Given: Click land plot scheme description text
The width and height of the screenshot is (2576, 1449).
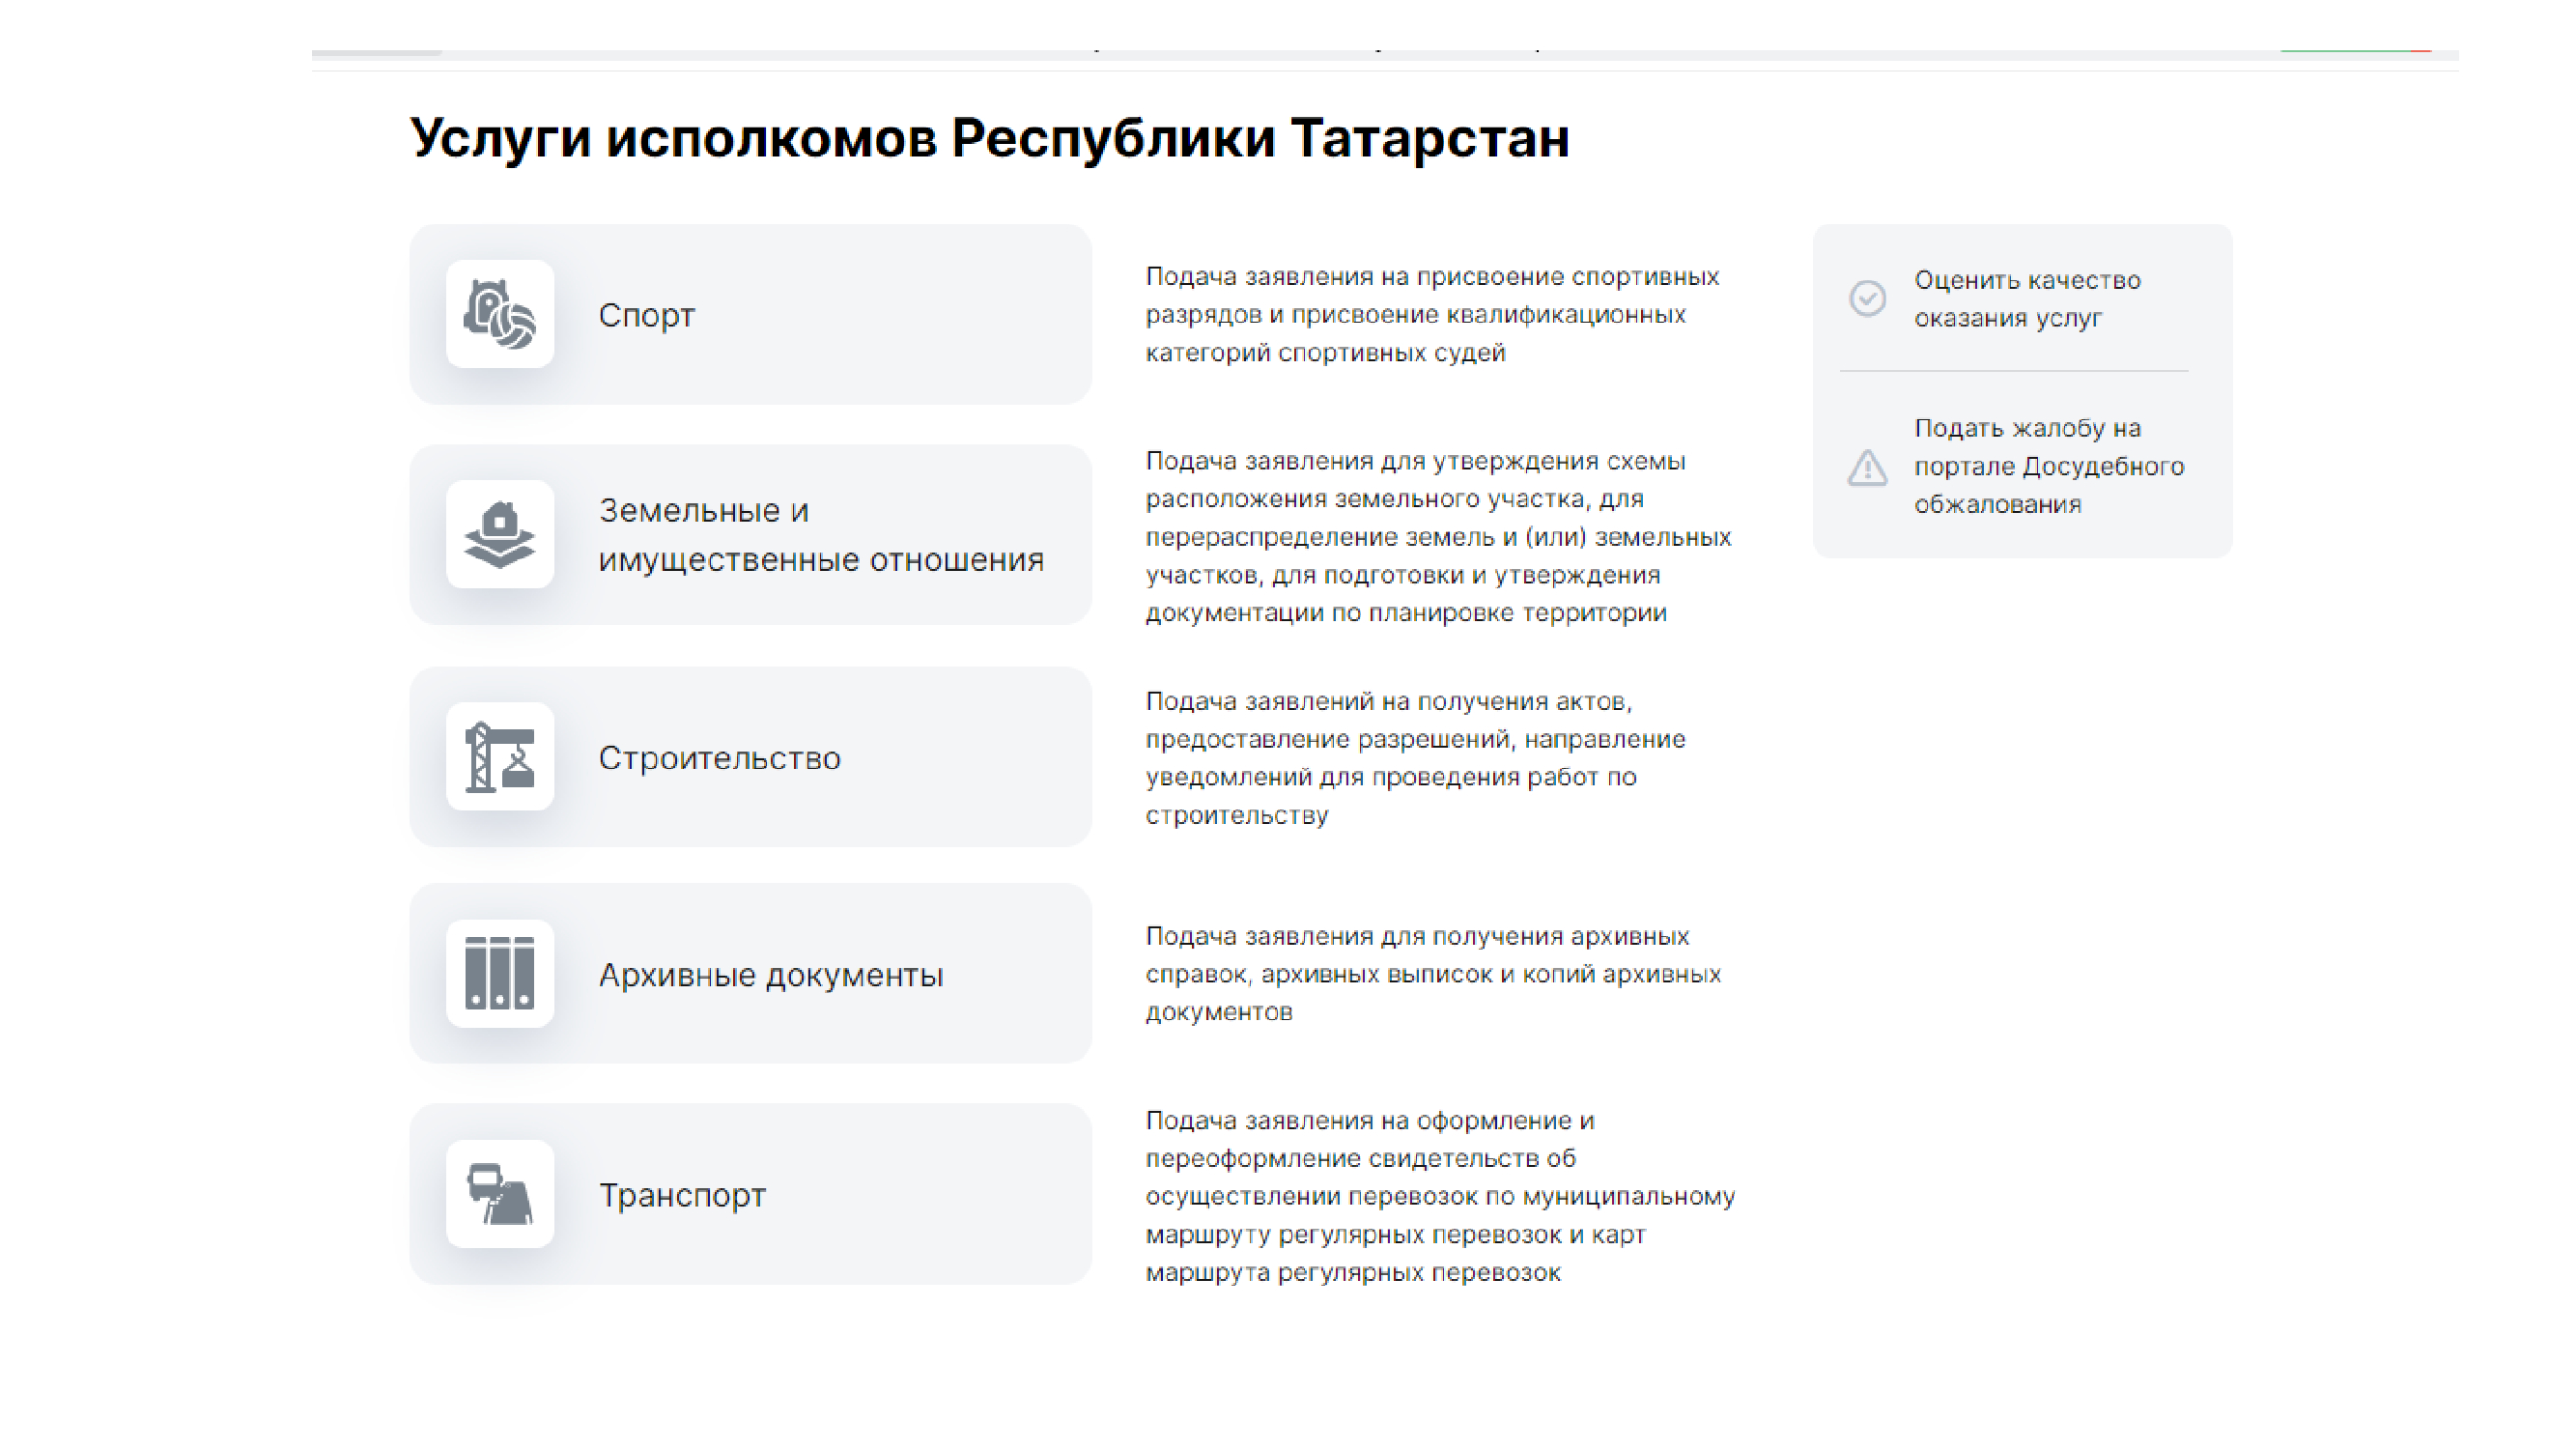Looking at the screenshot, I should (1437, 537).
